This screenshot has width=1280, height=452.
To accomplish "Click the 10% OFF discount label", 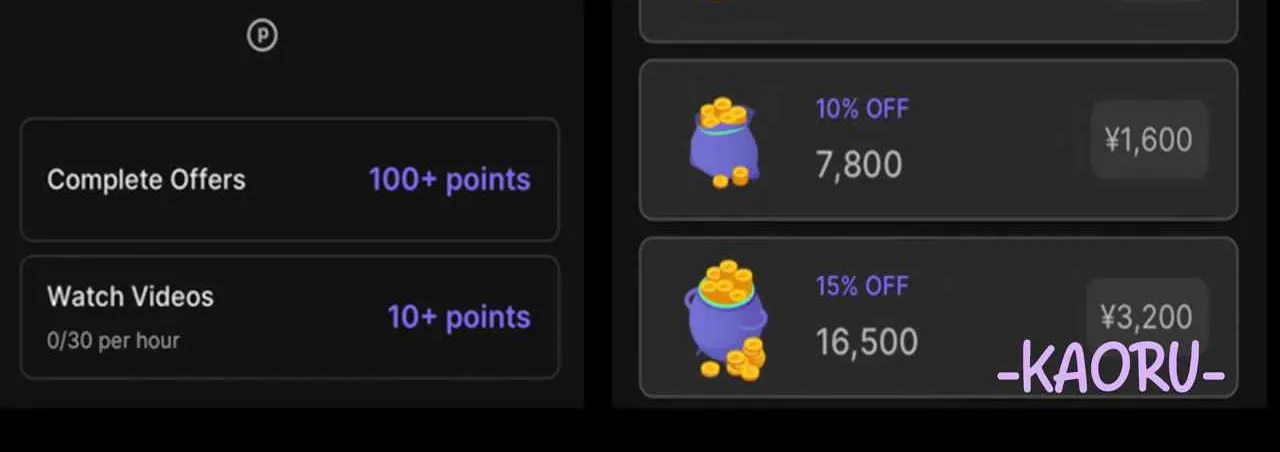I will tap(862, 109).
